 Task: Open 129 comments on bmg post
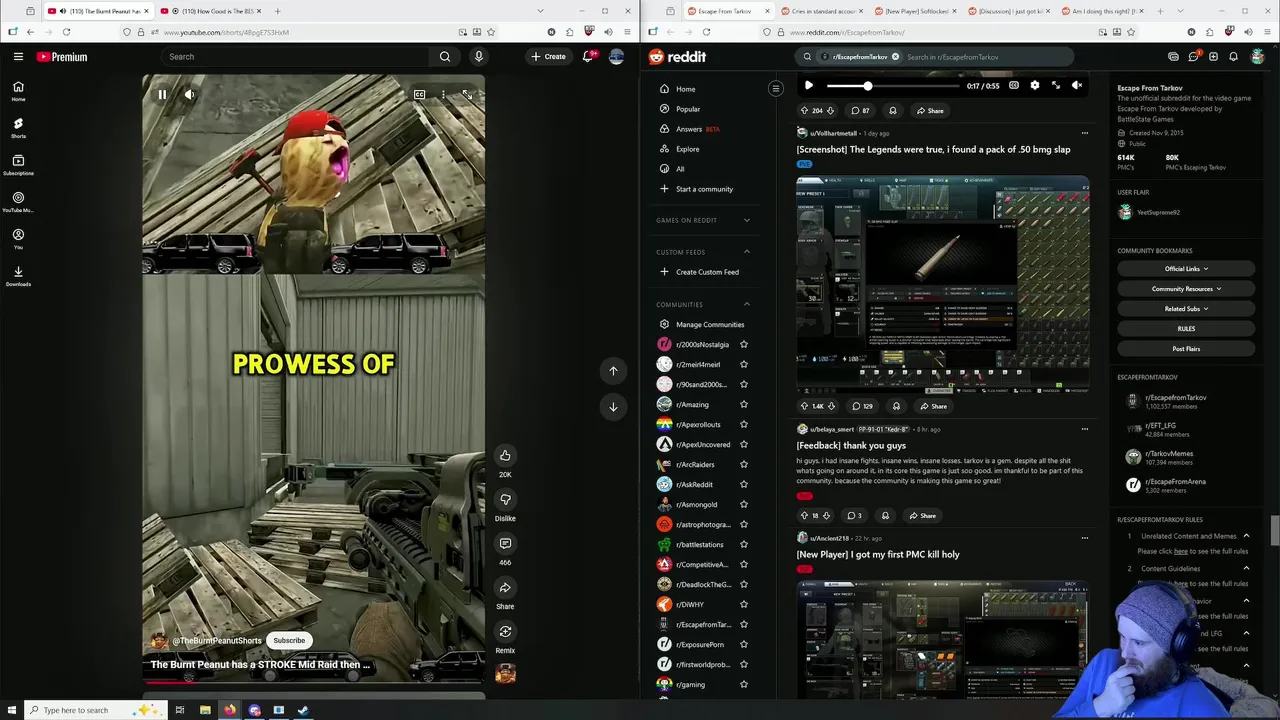[x=862, y=406]
